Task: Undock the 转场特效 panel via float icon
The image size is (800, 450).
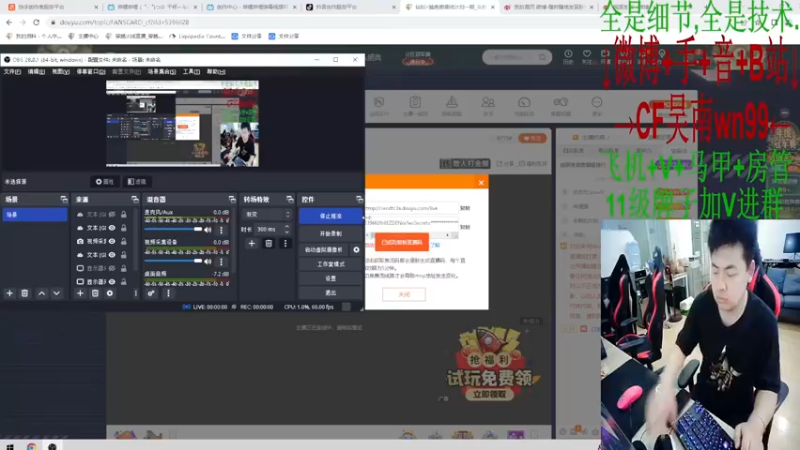Action: (x=290, y=199)
